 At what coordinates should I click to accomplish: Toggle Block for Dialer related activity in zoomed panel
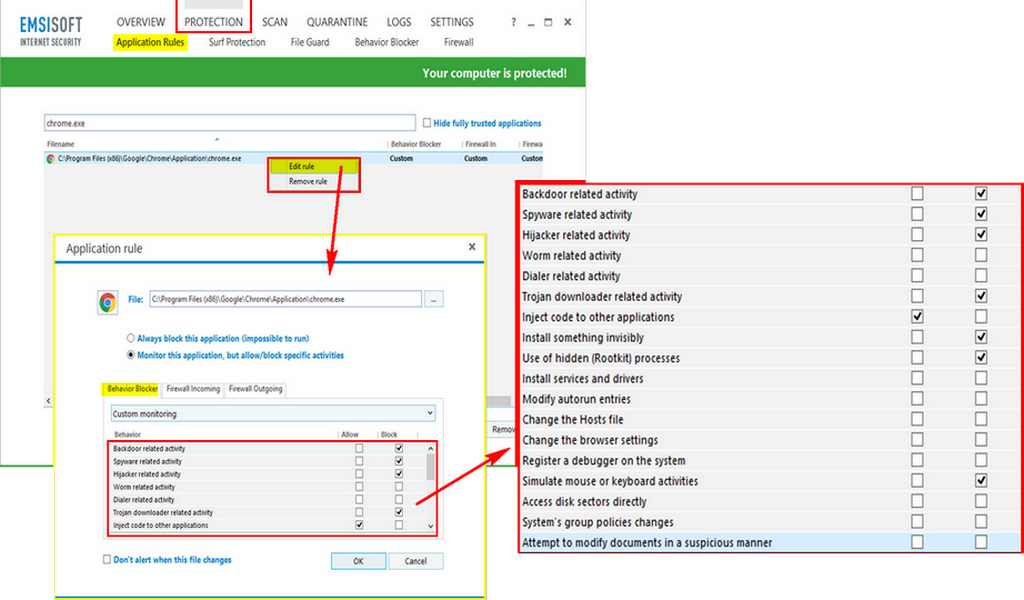point(981,276)
